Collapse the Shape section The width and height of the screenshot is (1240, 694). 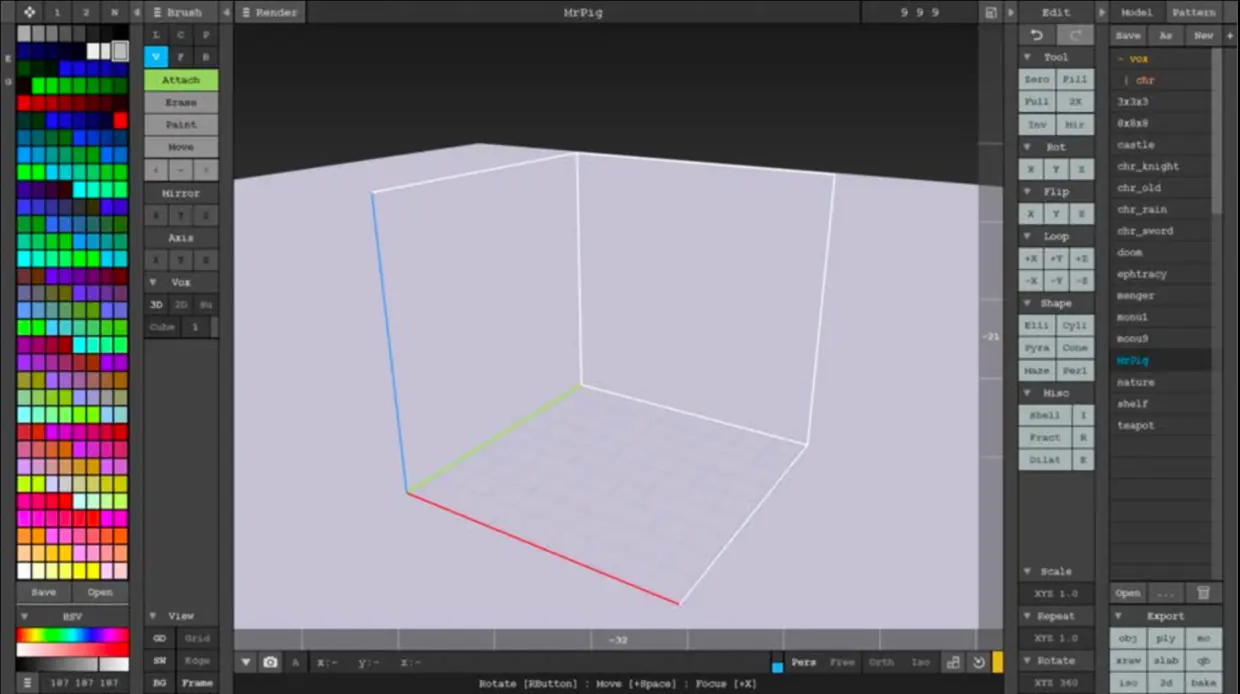click(x=1028, y=303)
